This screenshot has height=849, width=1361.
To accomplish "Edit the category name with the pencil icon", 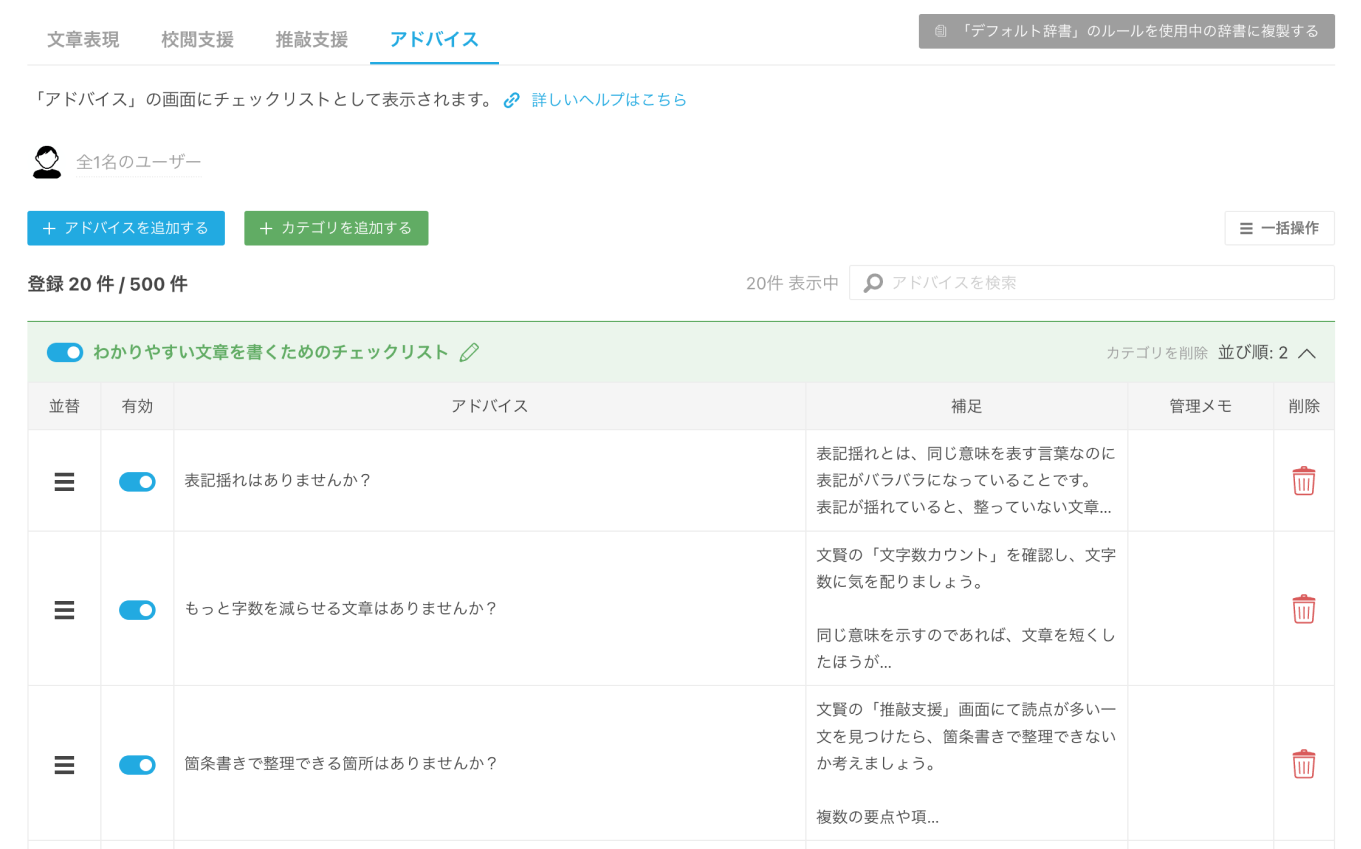I will click(x=469, y=352).
